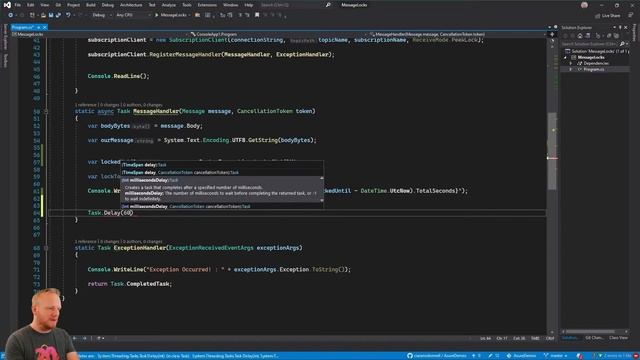Click the Visual Studio search box
The image size is (640, 360).
tap(296, 5)
